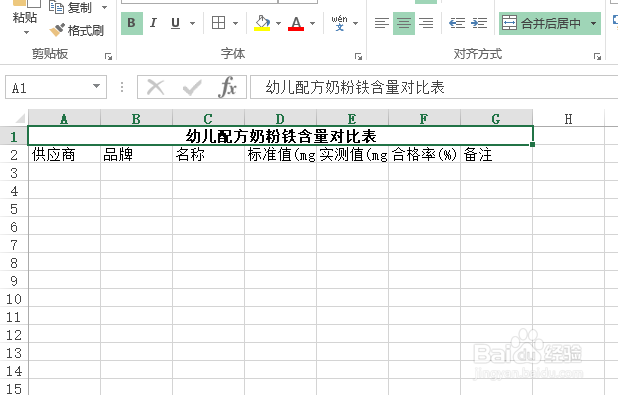Open borders dropdown arrow
The image size is (618, 395).
[235, 23]
